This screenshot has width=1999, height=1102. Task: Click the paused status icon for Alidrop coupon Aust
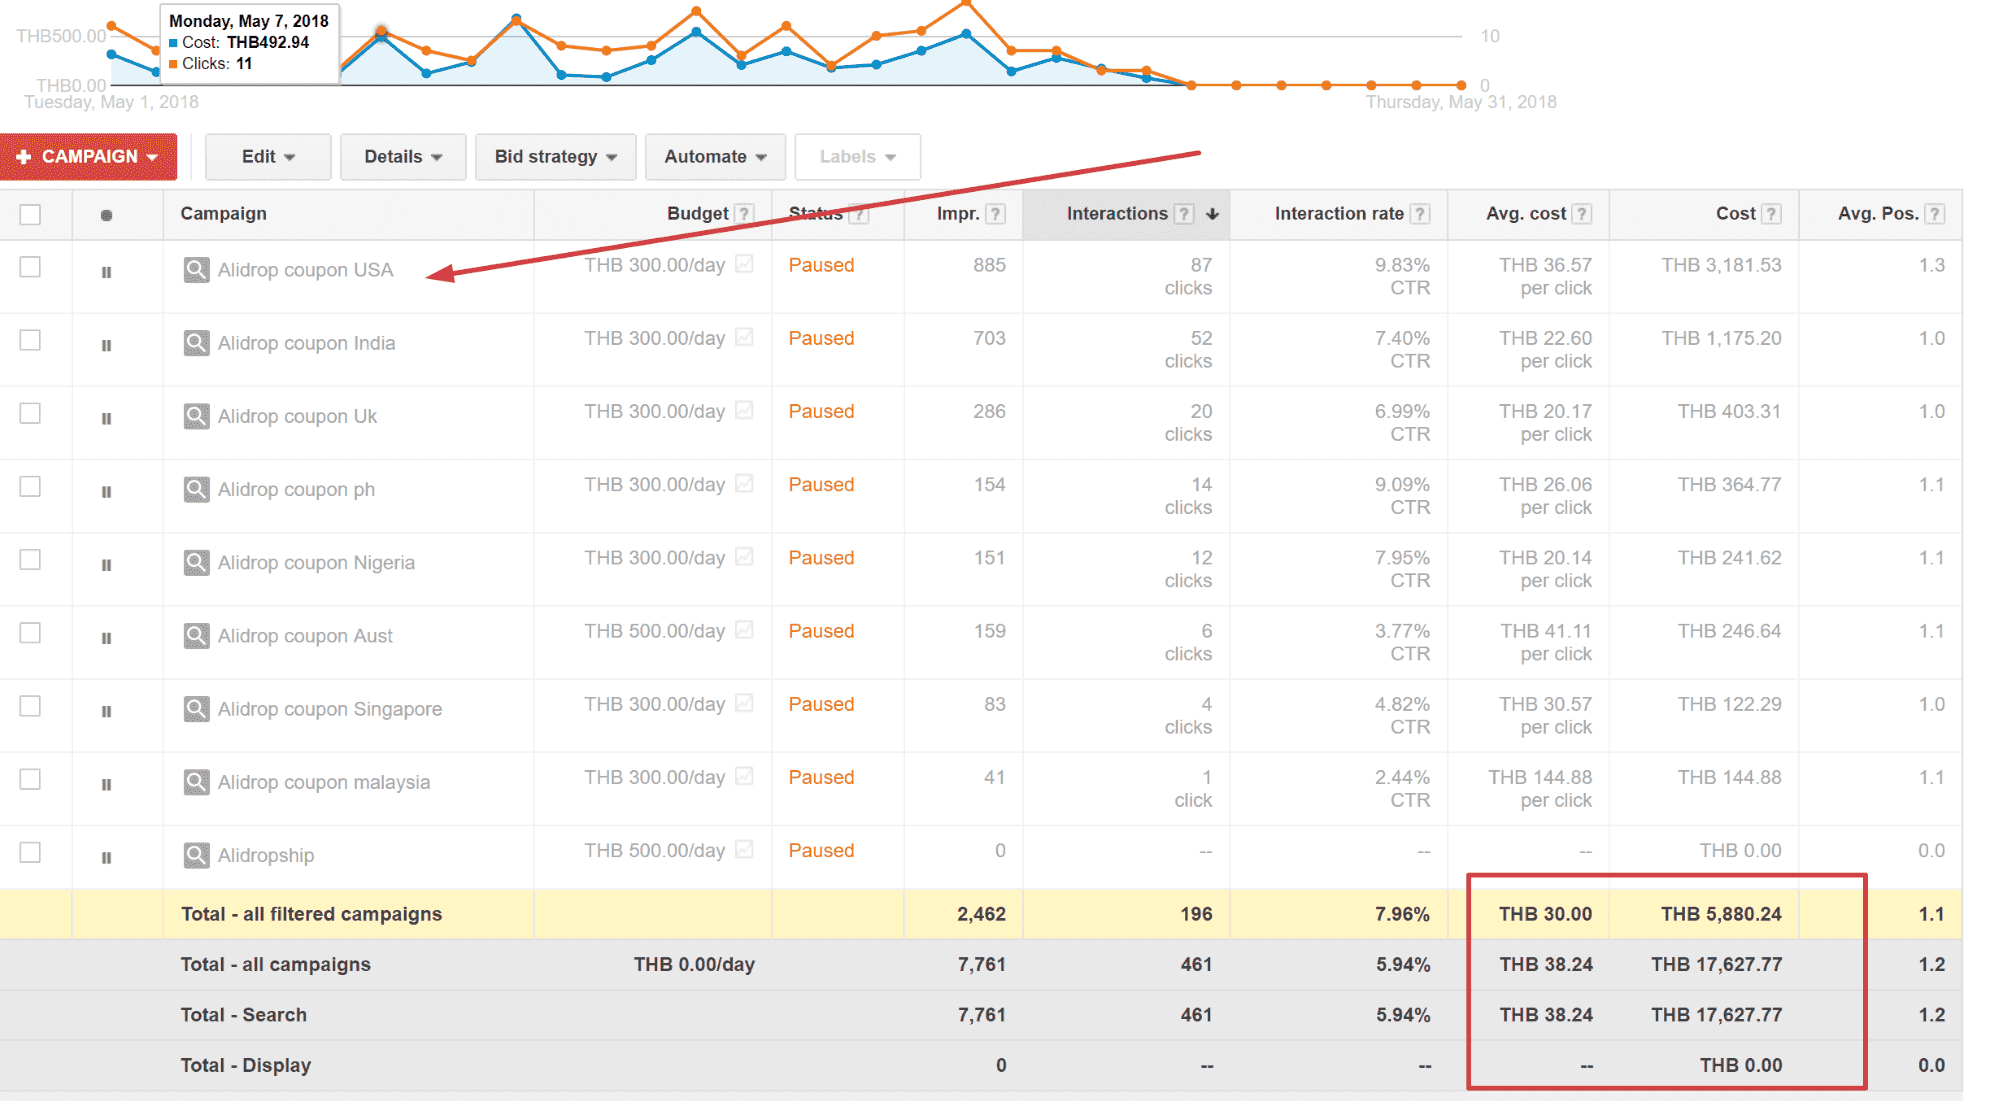106,638
